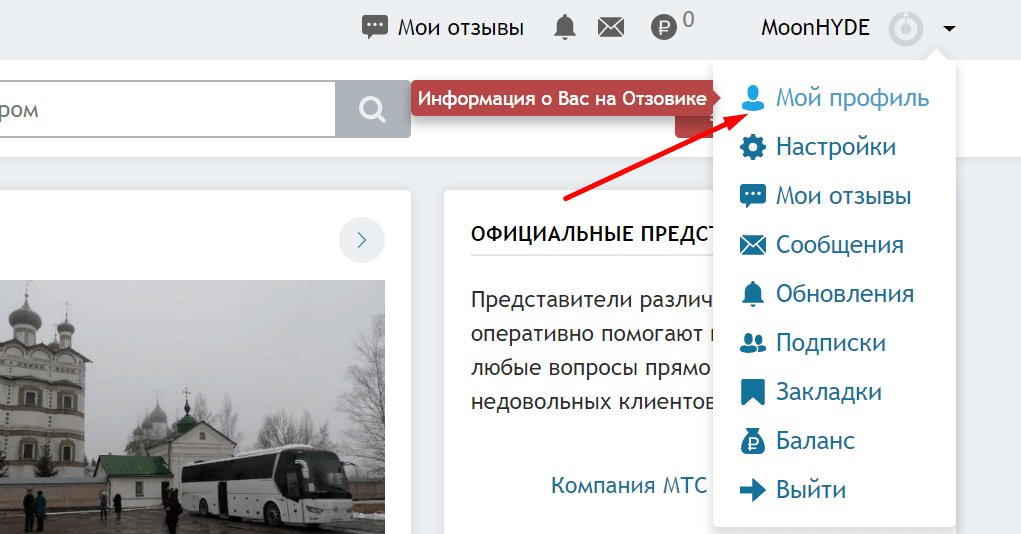Click the bookmark icon beside 'Закладки'
Image resolution: width=1021 pixels, height=534 pixels.
(x=753, y=392)
